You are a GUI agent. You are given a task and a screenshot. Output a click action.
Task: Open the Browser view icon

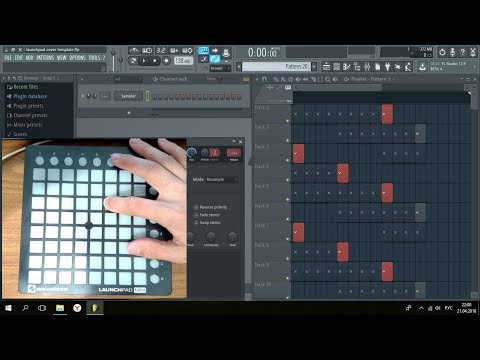357,67
